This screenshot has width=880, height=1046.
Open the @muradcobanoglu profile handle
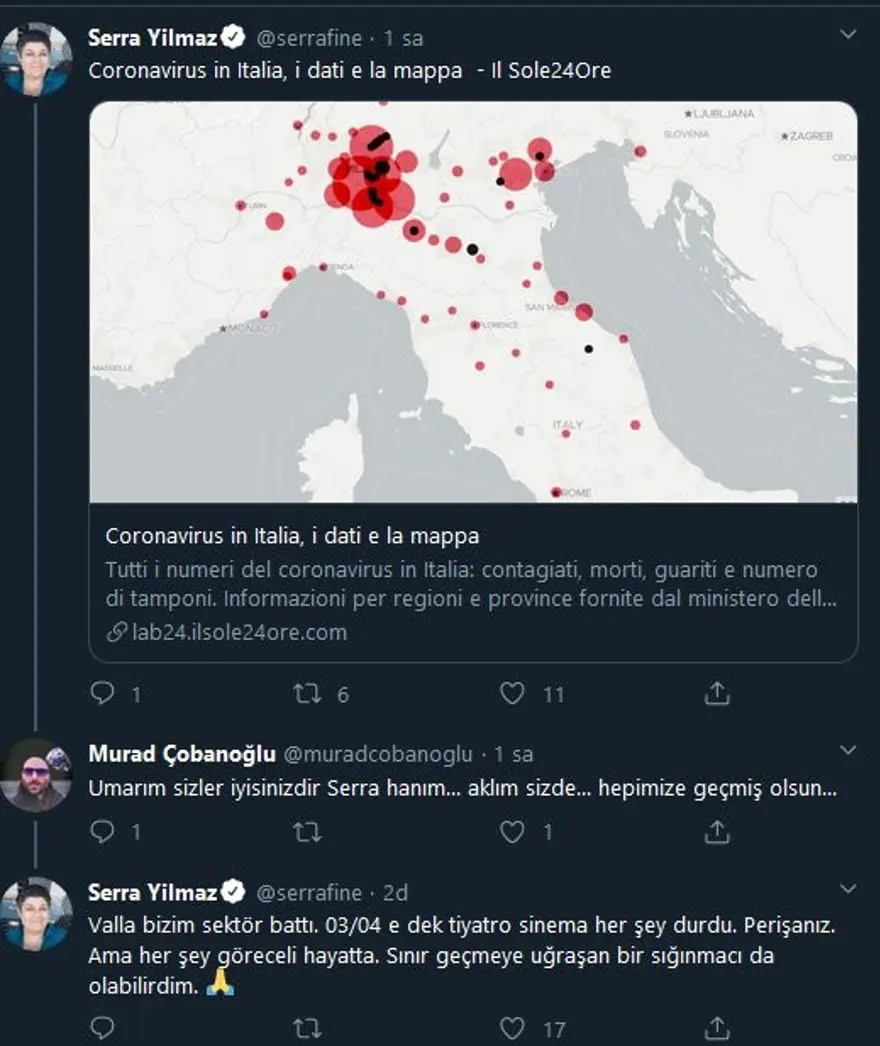tap(372, 753)
